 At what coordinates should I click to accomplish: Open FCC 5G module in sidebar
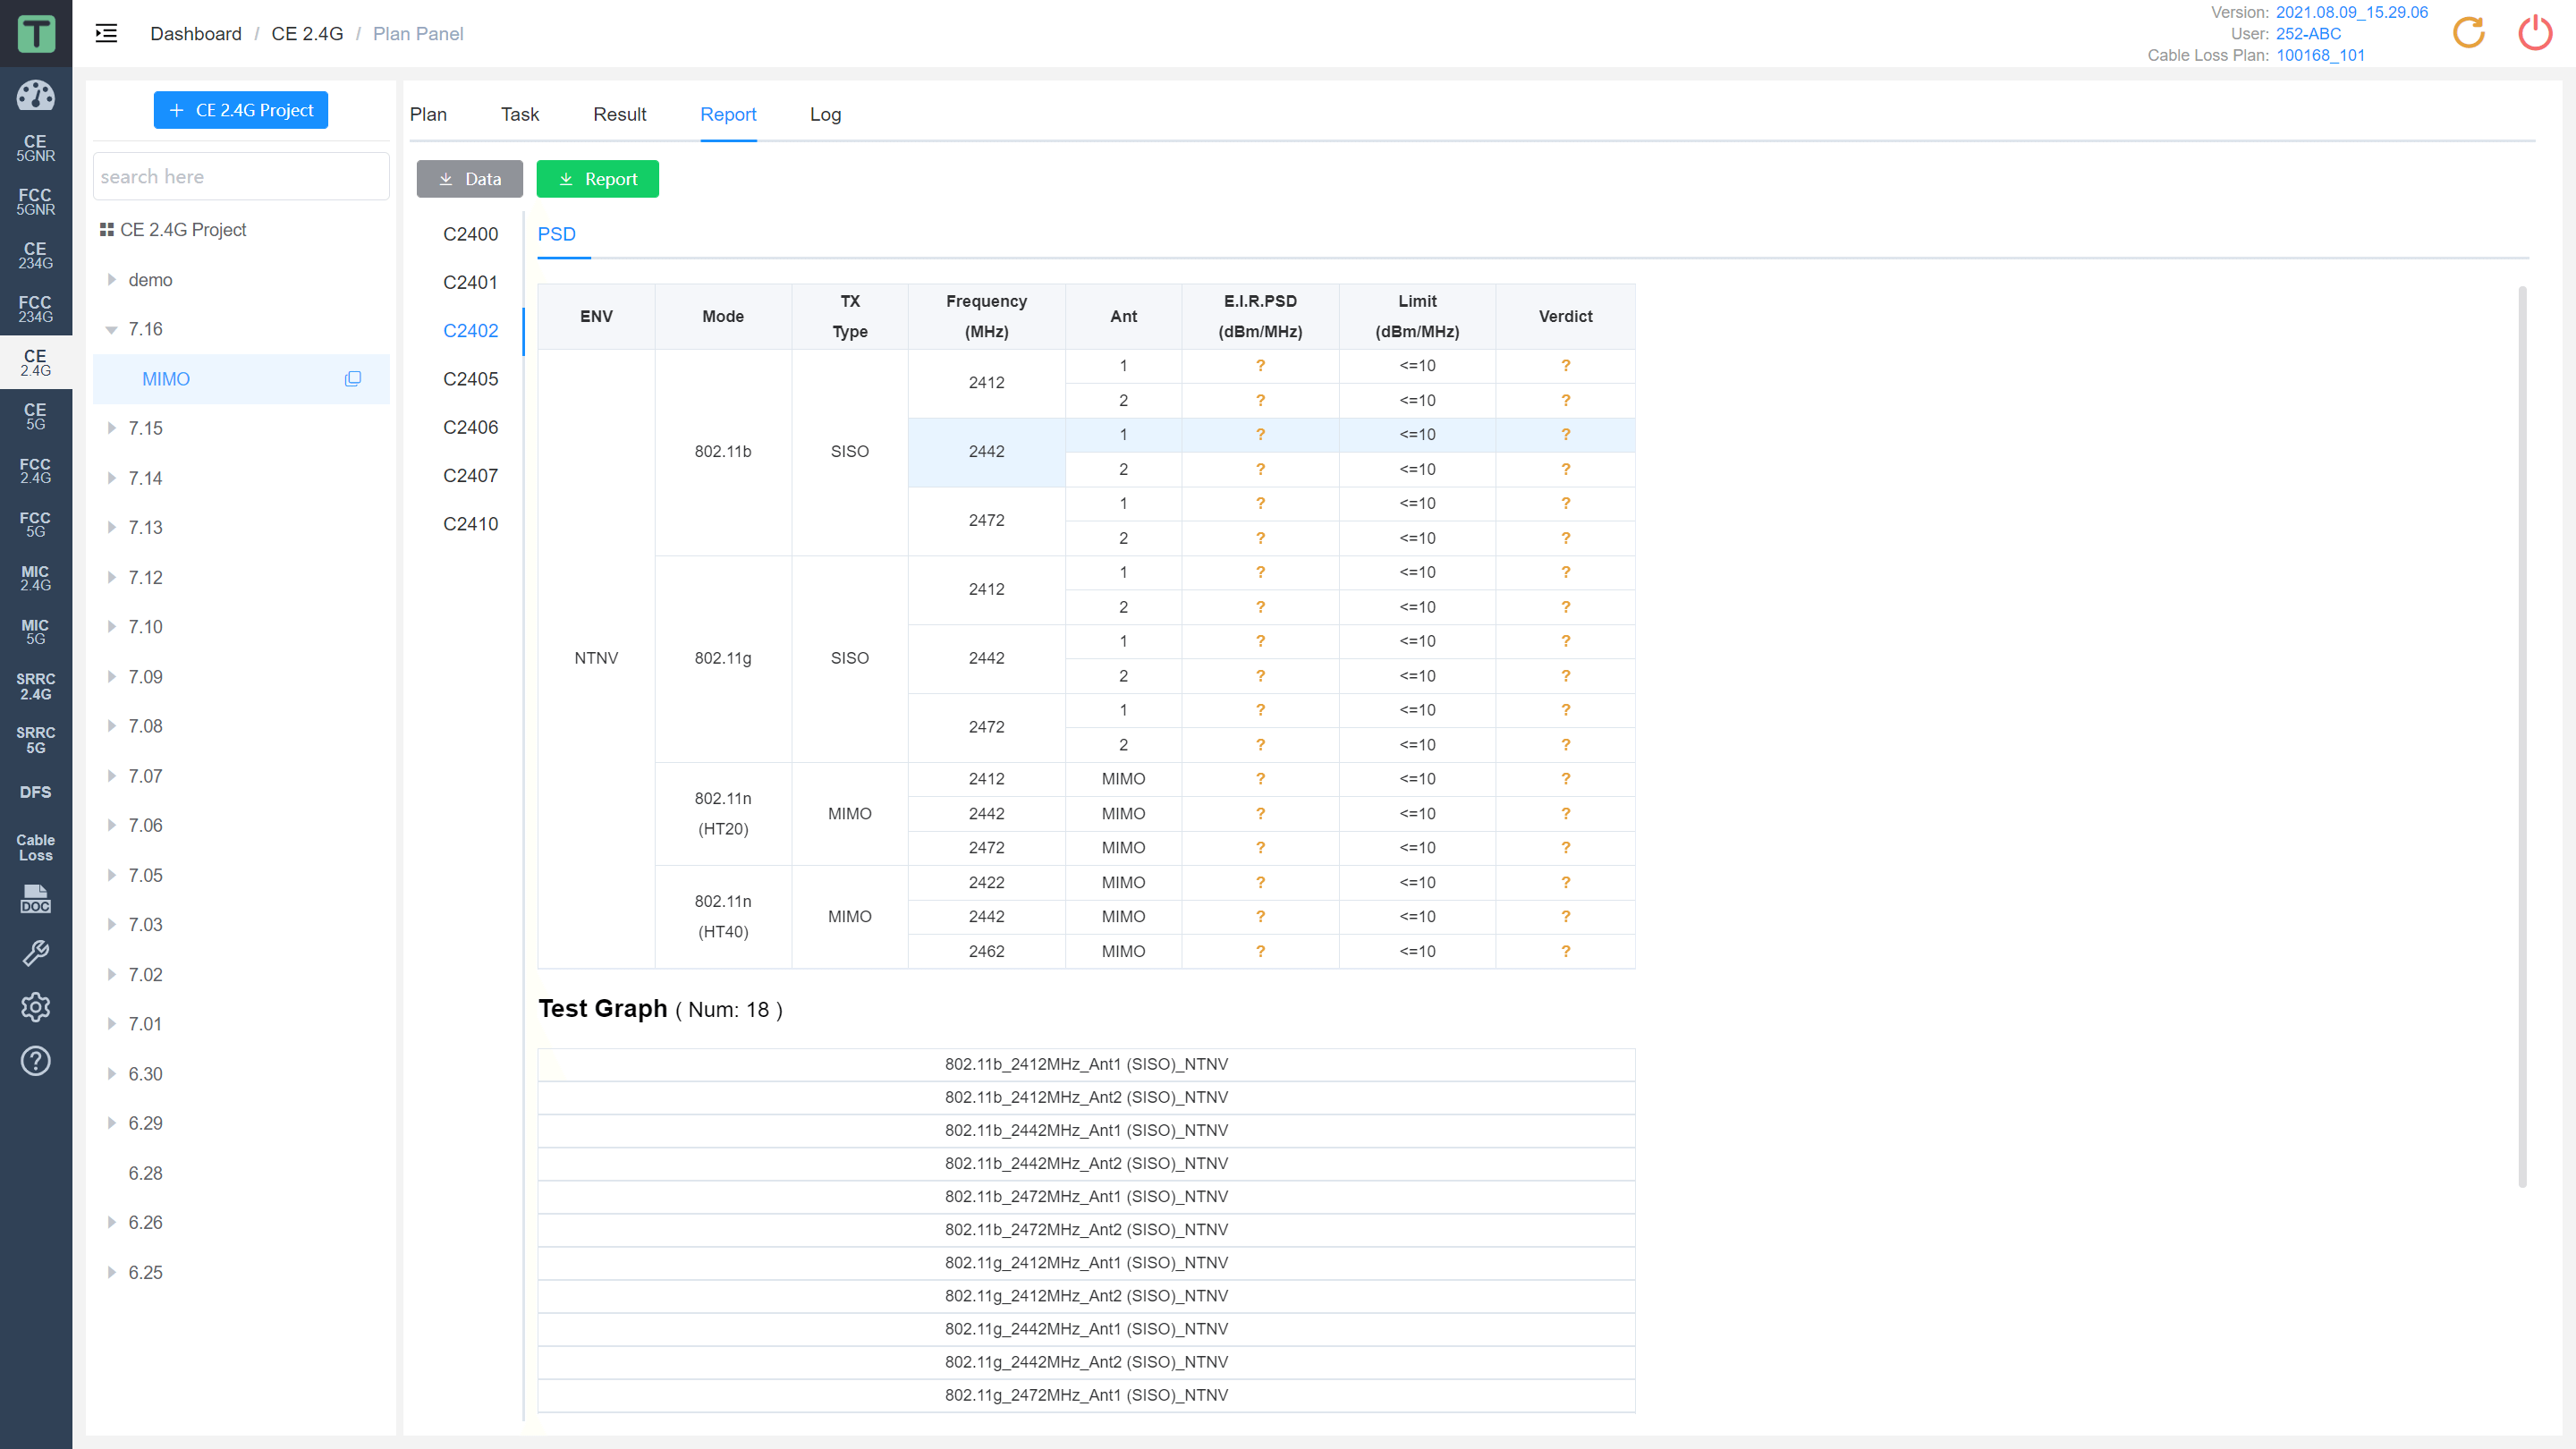[36, 524]
